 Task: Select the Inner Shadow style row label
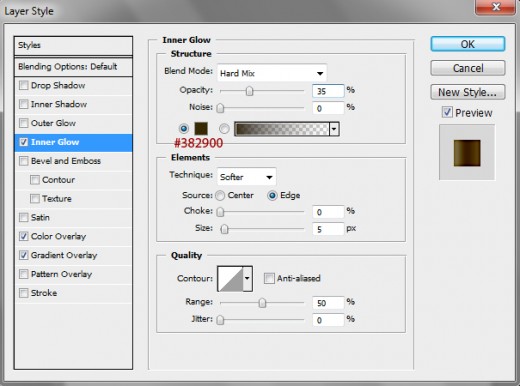pyautogui.click(x=59, y=104)
